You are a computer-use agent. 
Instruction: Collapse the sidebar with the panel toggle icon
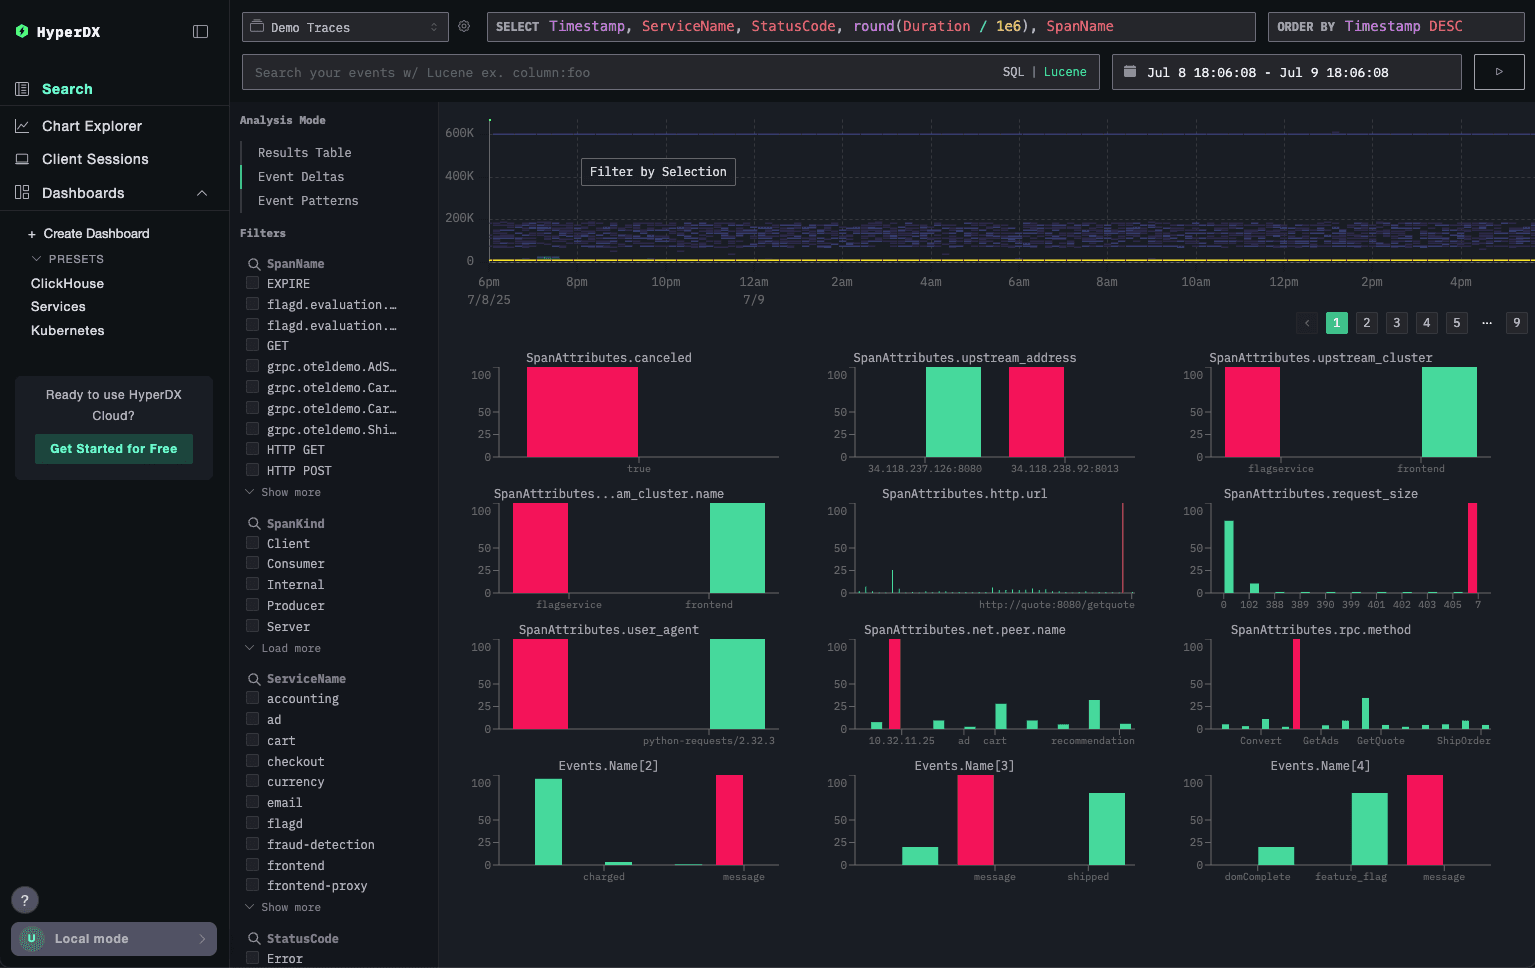[200, 32]
